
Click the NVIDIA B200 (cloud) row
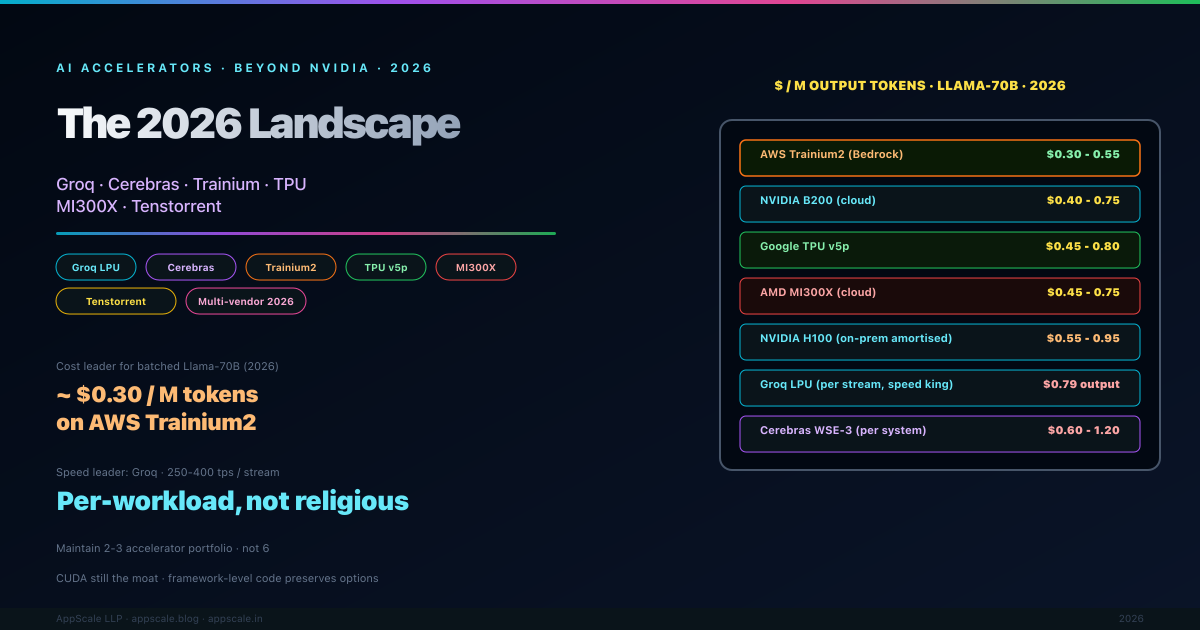point(939,204)
